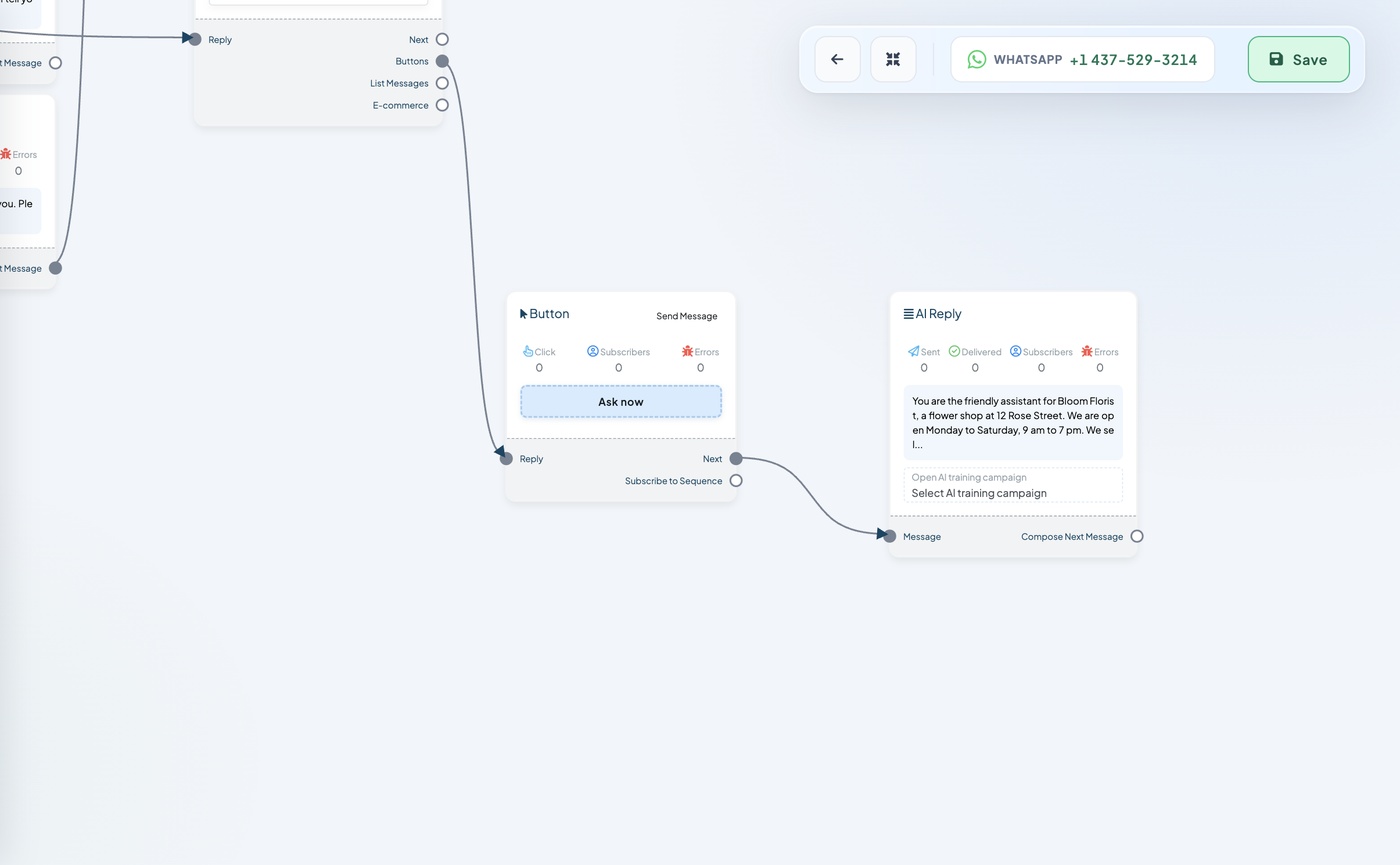Click the back arrow button

837,59
